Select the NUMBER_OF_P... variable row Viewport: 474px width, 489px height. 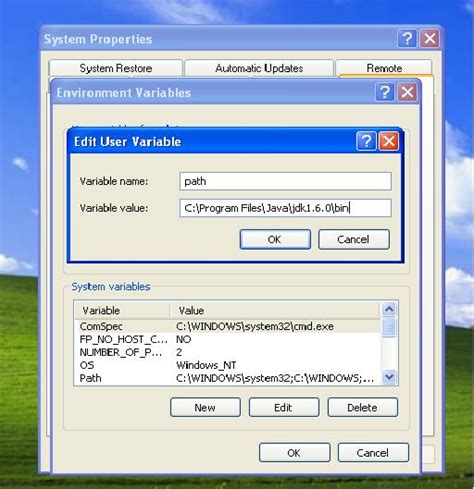tap(228, 352)
